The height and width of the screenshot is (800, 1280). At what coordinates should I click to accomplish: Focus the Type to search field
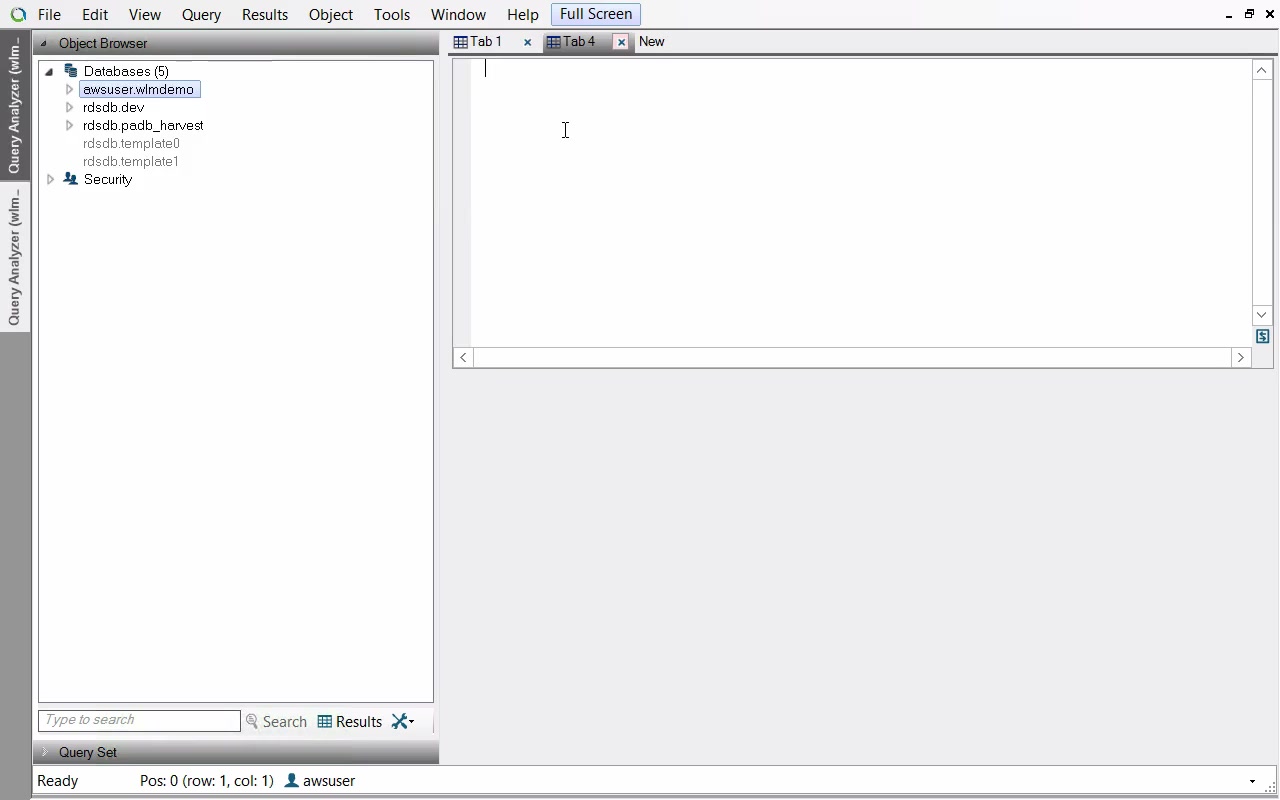(x=139, y=720)
